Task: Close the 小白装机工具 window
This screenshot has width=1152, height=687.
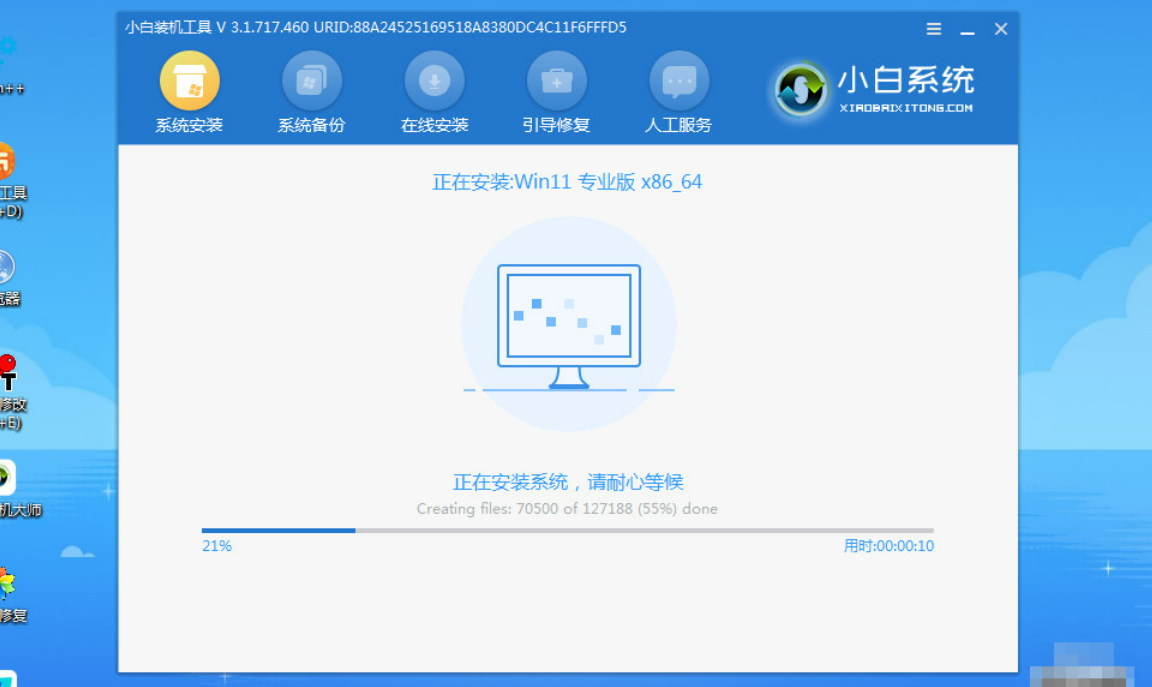Action: (x=1001, y=29)
